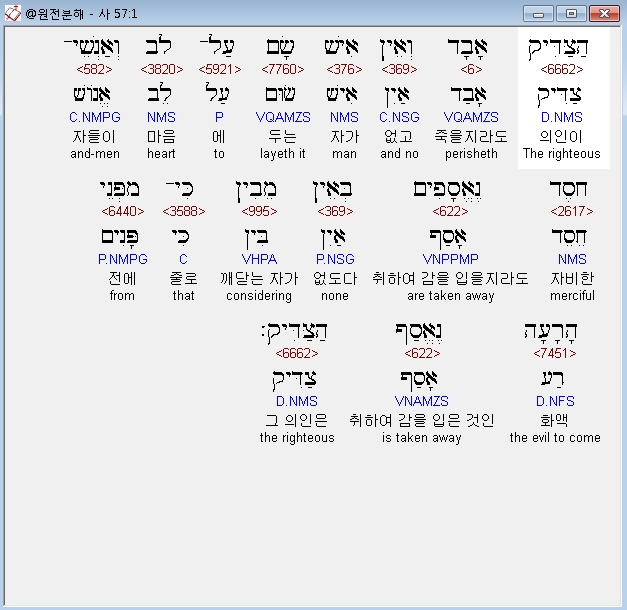Click the Korean gloss '두는'
627x610 pixels.
[x=283, y=137]
